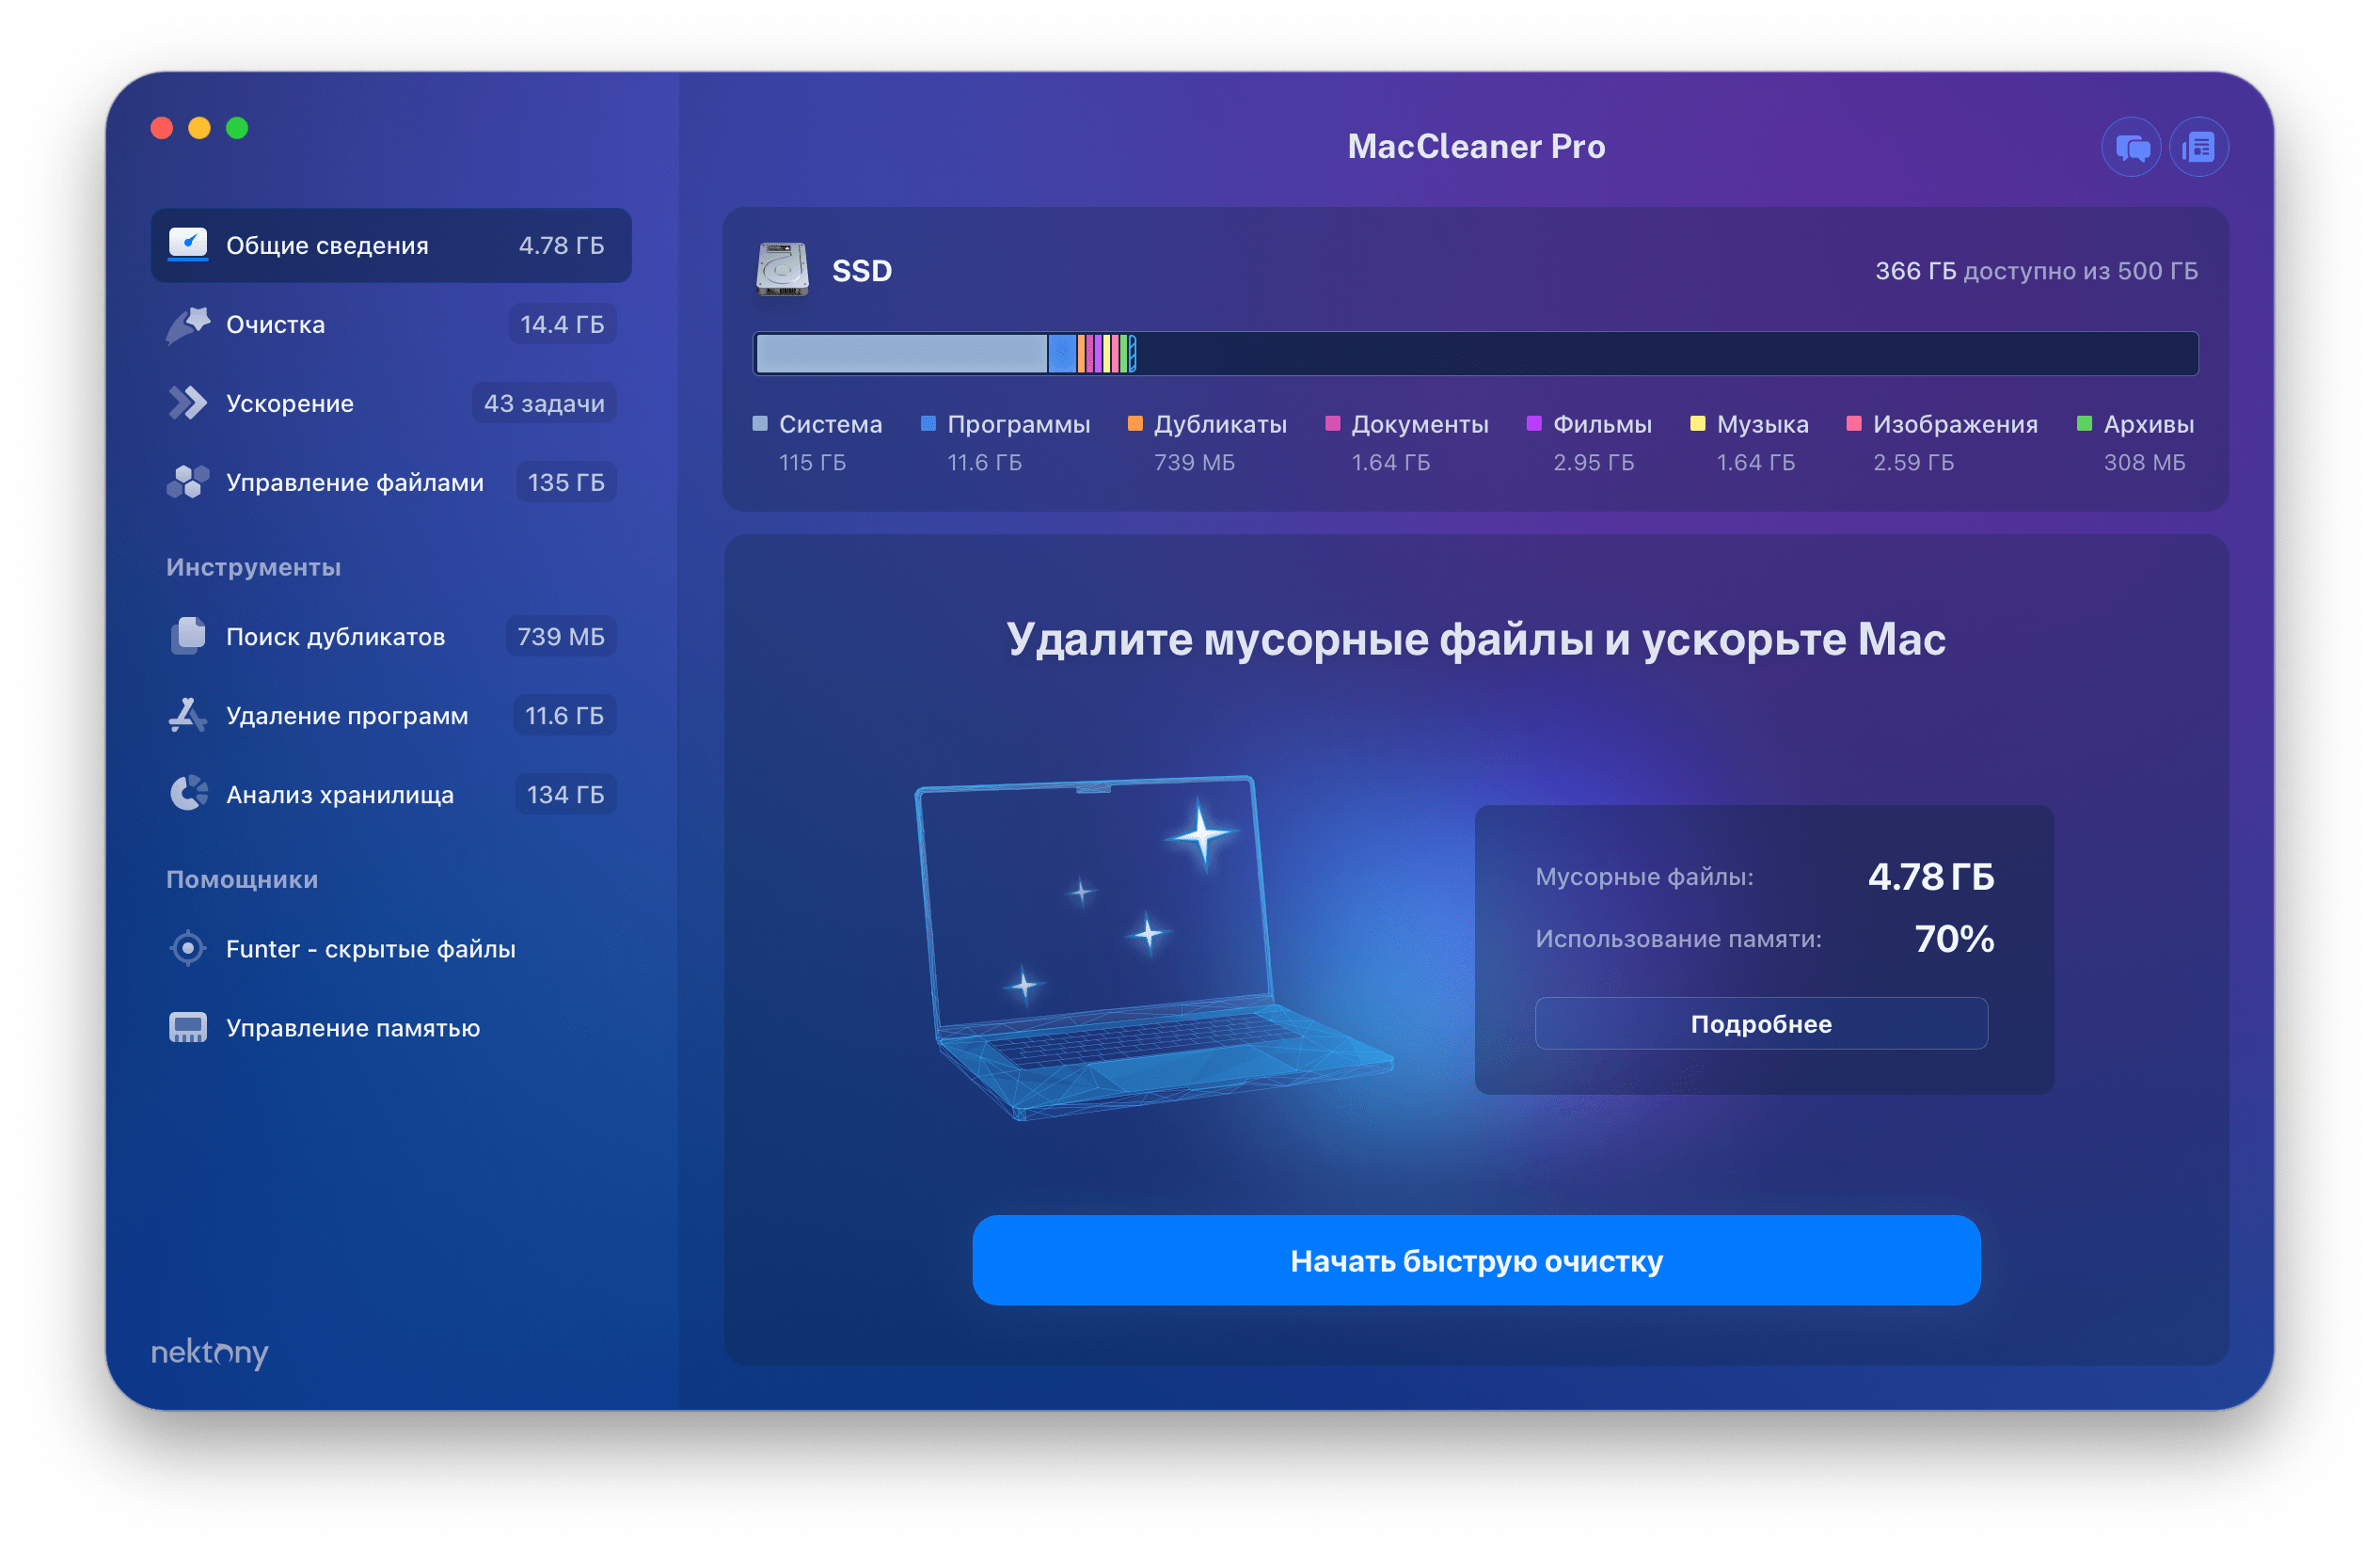The height and width of the screenshot is (1550, 2380).
Task: Click the Музыка yellow legend swatch
Action: [1697, 423]
